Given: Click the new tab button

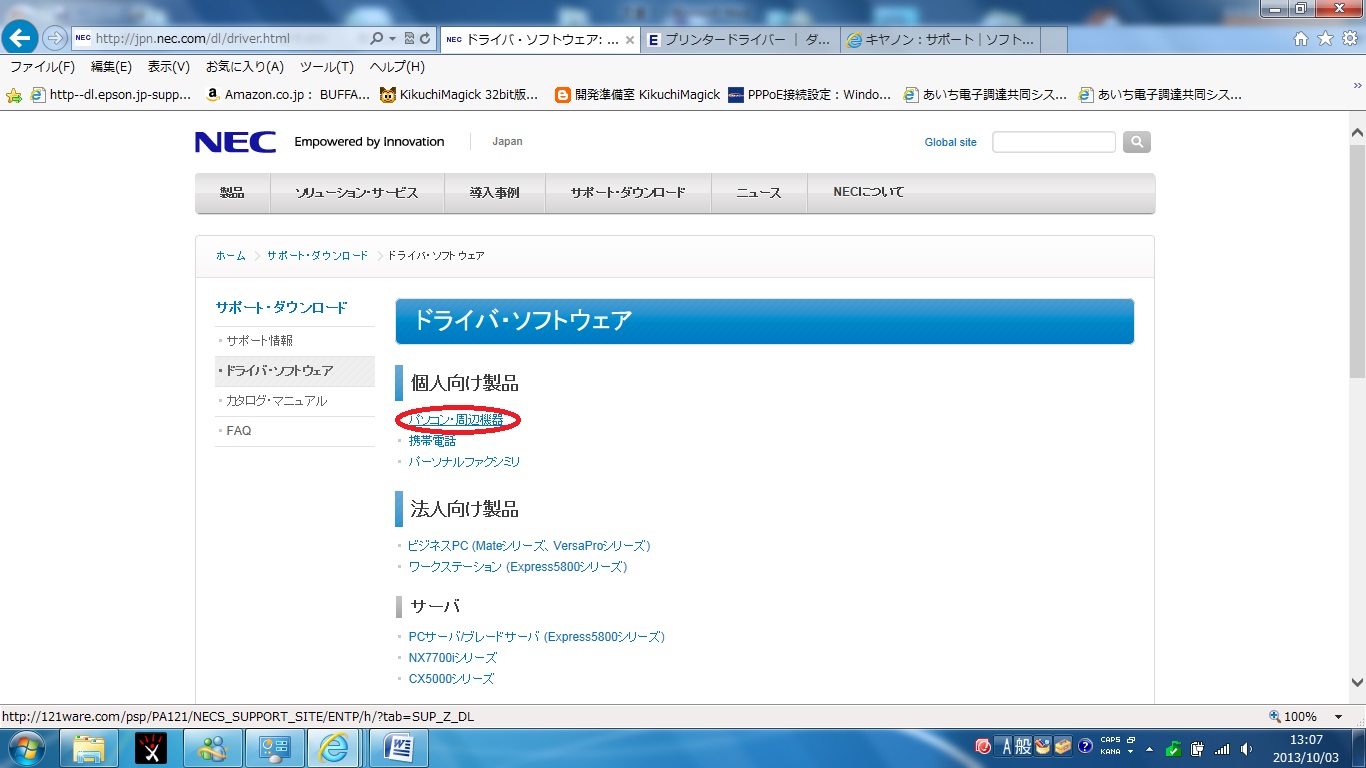Looking at the screenshot, I should click(x=1054, y=39).
